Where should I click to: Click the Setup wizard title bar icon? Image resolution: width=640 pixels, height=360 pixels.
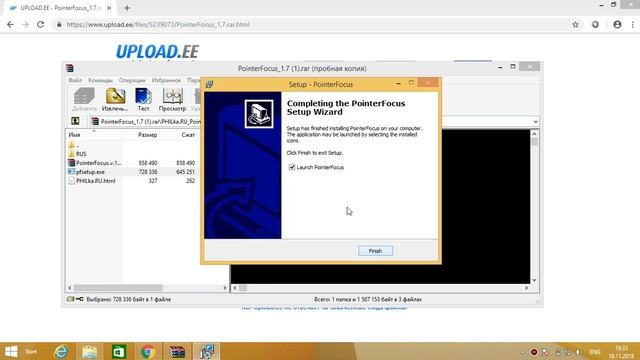(209, 84)
